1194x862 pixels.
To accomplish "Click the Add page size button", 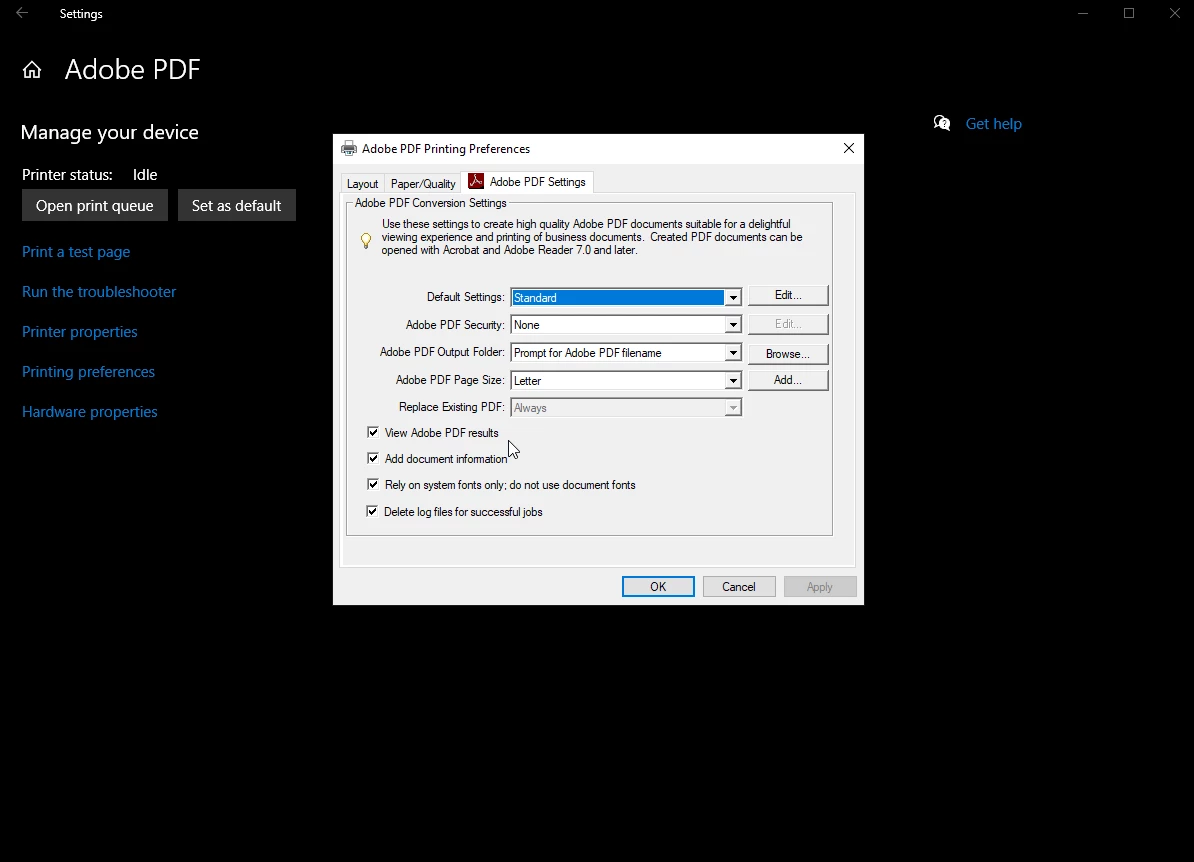I will coord(788,380).
